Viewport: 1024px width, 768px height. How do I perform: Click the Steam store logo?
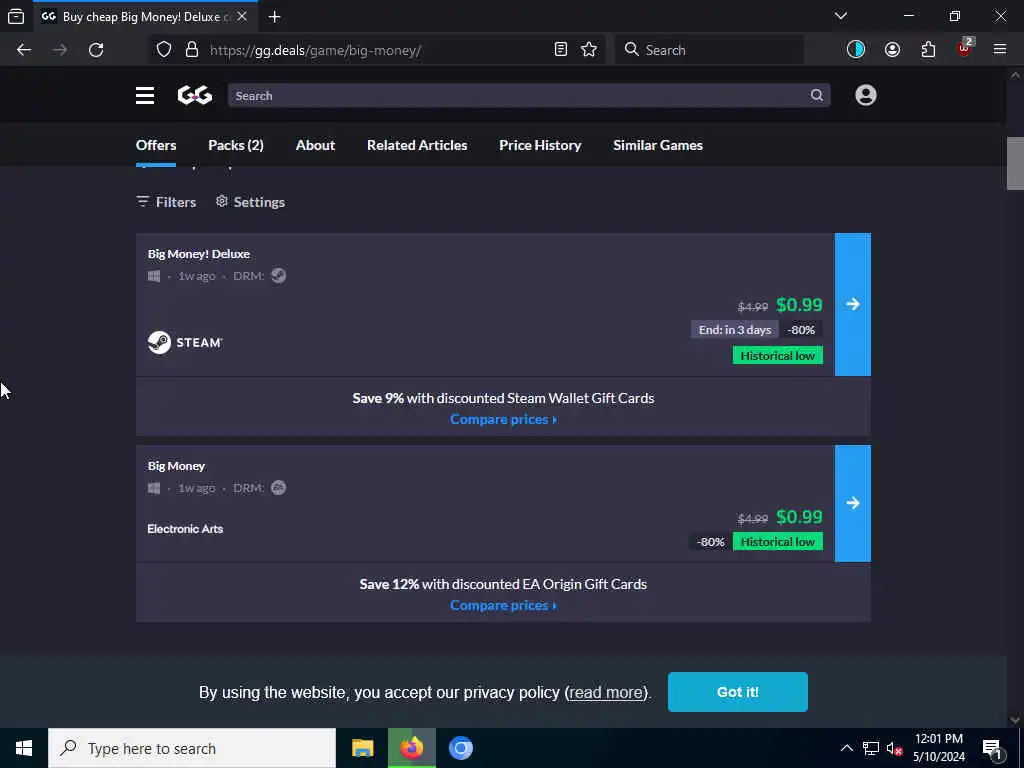[185, 342]
